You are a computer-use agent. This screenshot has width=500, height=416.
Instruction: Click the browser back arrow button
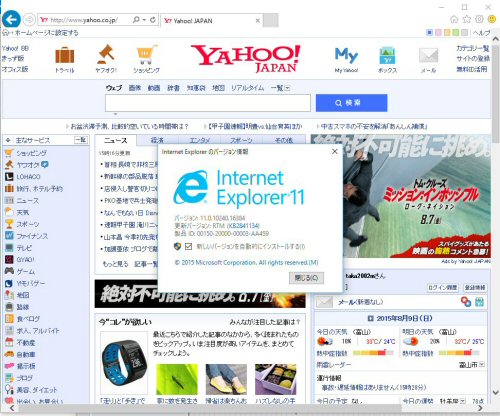point(11,20)
